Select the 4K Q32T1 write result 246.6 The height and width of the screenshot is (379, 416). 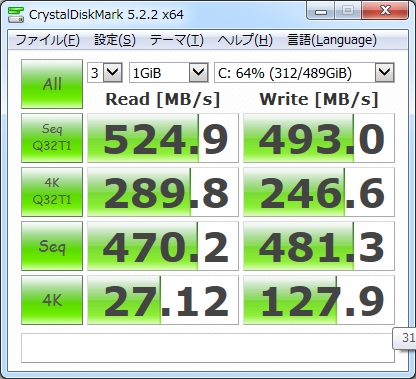pyautogui.click(x=319, y=192)
